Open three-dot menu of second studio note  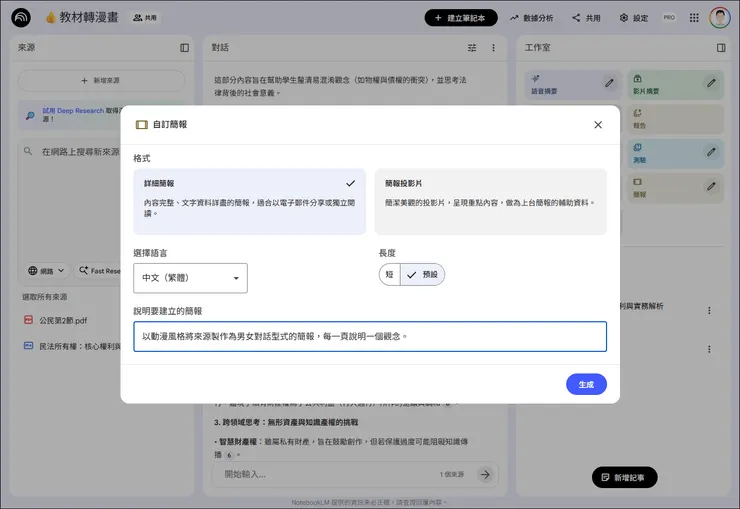point(709,349)
